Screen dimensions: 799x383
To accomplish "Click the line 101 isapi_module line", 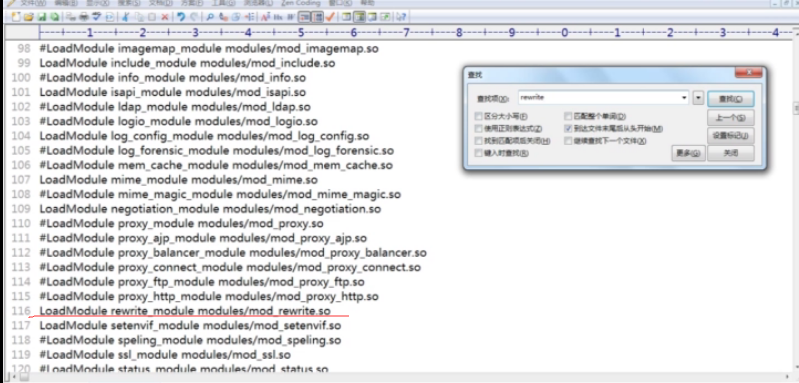I will pos(173,93).
